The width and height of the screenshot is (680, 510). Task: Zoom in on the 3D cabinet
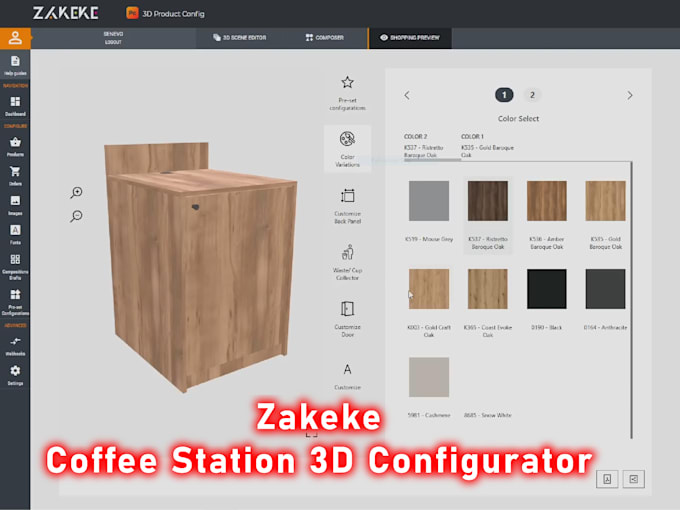tap(76, 192)
